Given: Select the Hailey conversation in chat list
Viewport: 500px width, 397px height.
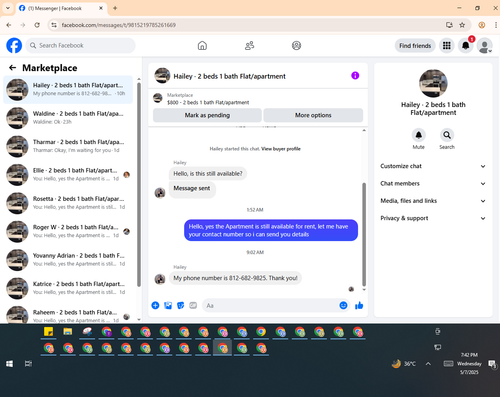Looking at the screenshot, I should coord(68,89).
